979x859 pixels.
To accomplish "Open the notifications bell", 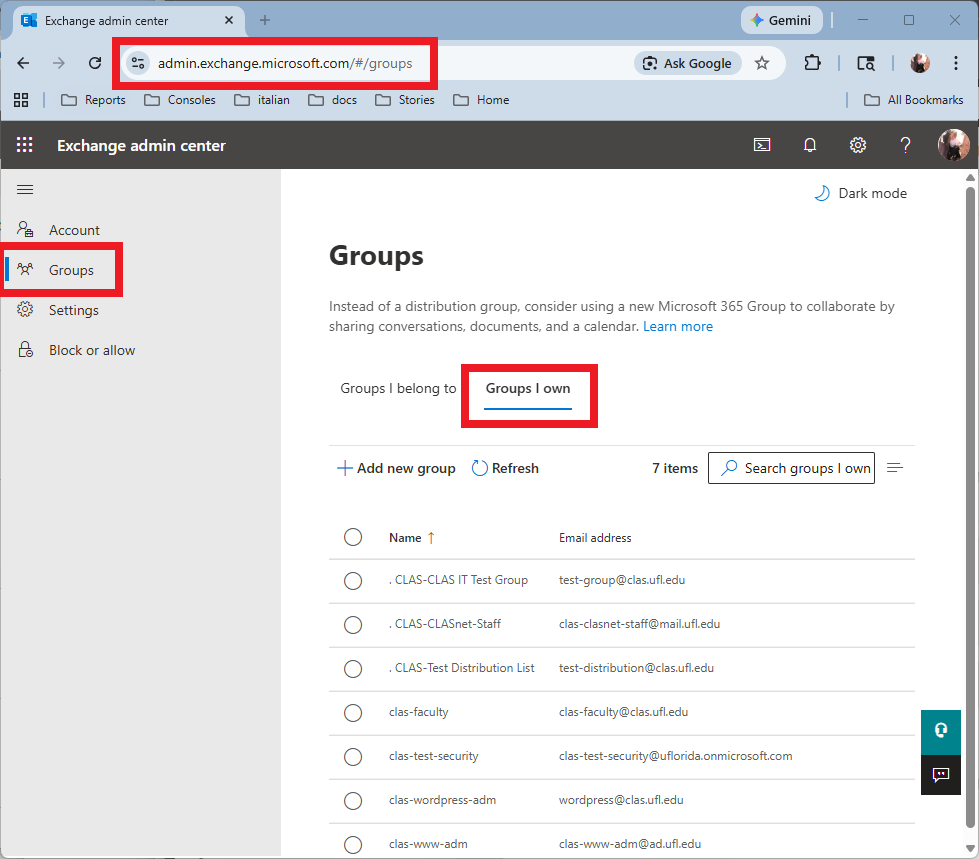I will [810, 145].
